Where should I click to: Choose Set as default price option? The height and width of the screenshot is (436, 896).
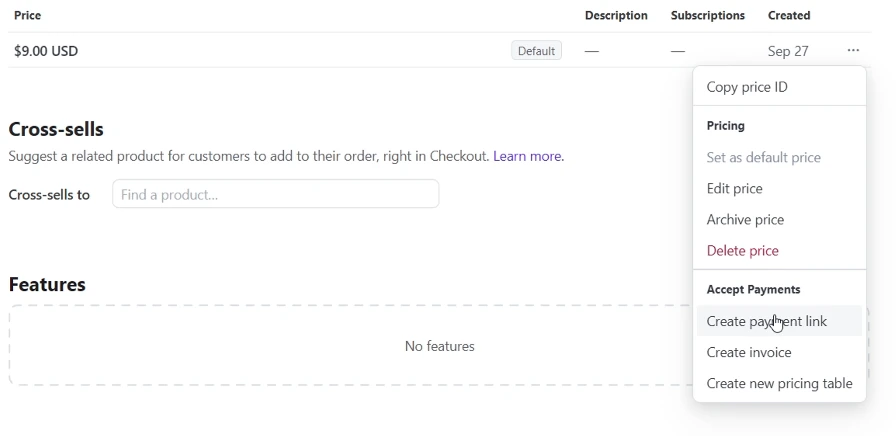pos(763,157)
